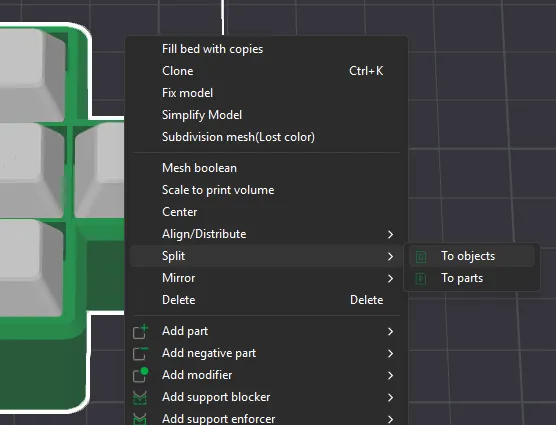Click the To parts icon
The height and width of the screenshot is (425, 556).
[421, 279]
